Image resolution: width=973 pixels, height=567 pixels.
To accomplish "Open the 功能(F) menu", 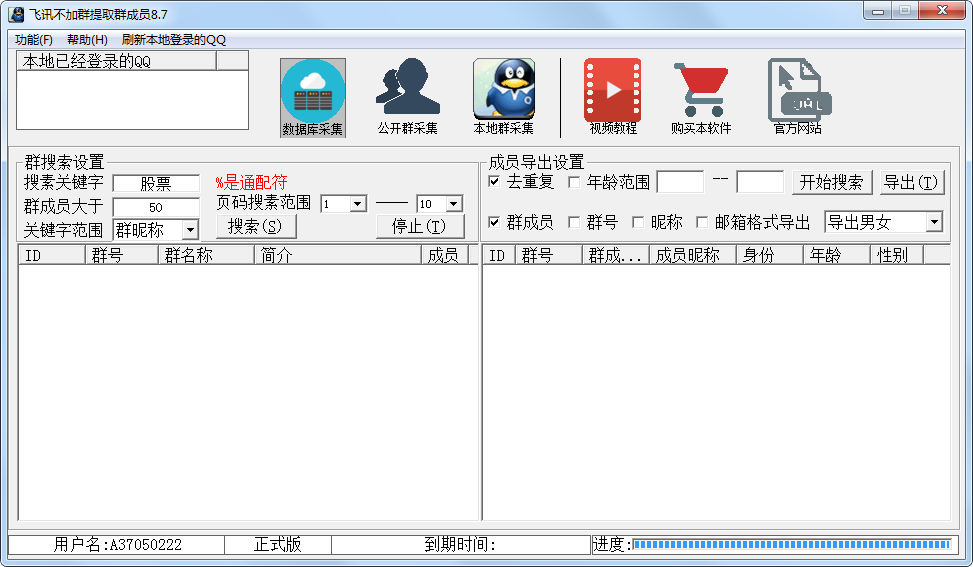I will pos(34,40).
